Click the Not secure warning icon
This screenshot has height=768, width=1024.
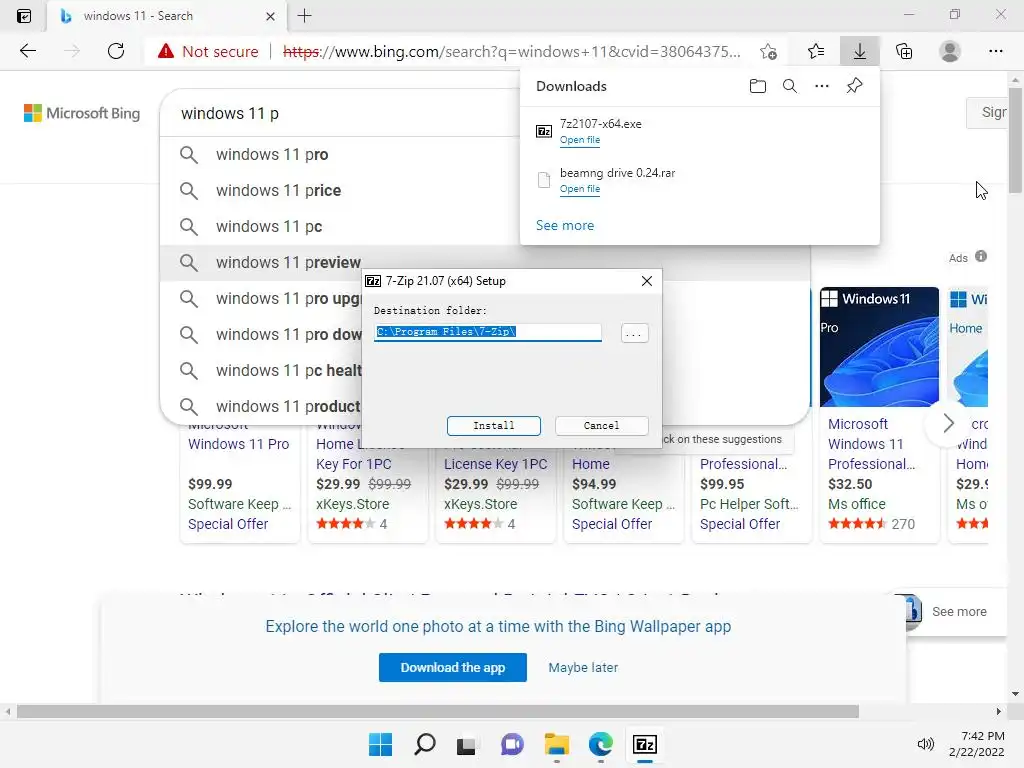click(x=166, y=51)
